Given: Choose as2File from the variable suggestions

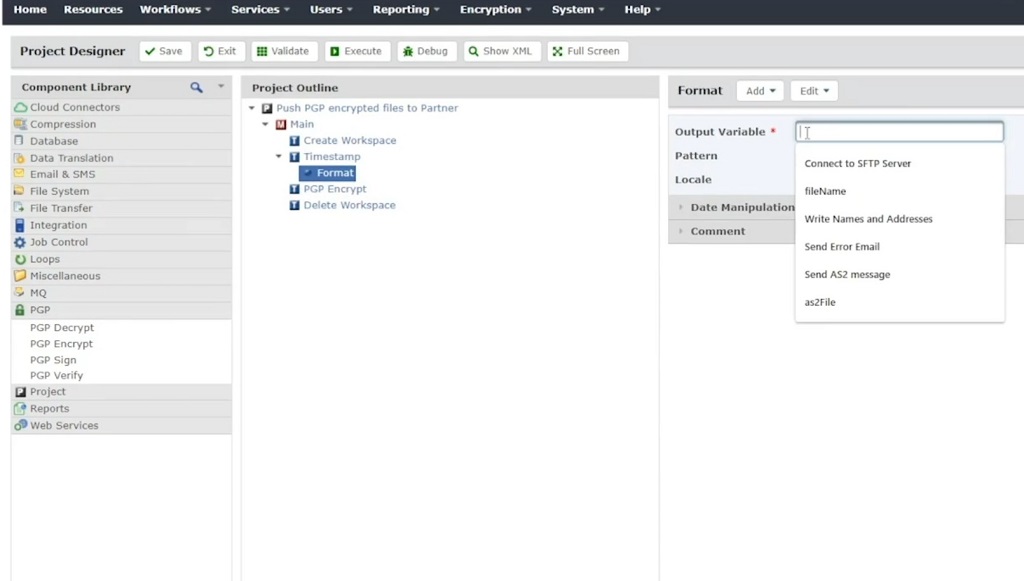Looking at the screenshot, I should tap(899, 302).
